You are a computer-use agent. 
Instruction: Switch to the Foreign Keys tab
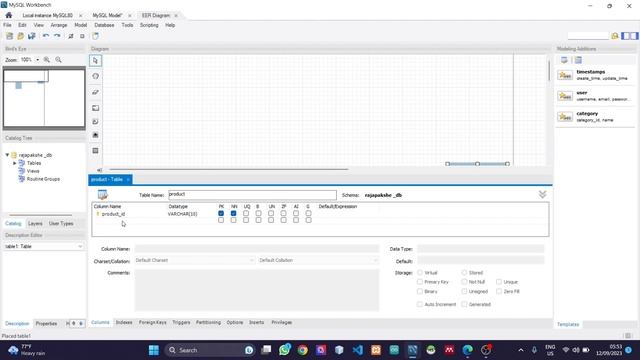click(x=153, y=322)
